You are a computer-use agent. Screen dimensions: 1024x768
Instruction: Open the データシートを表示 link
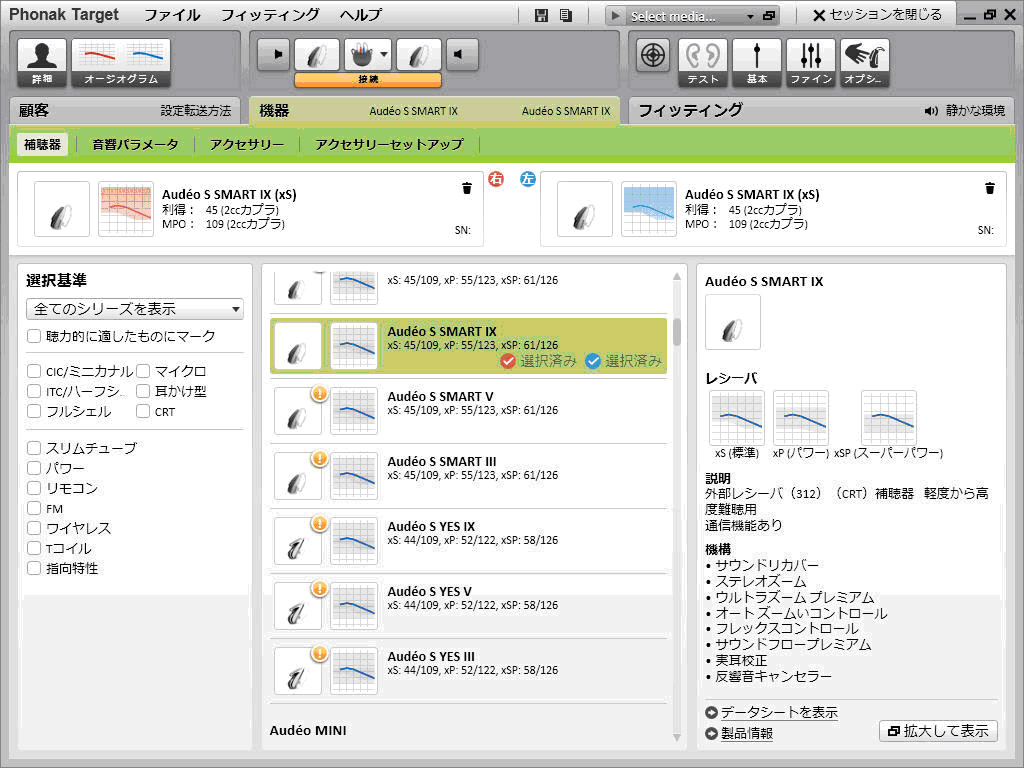pos(779,712)
